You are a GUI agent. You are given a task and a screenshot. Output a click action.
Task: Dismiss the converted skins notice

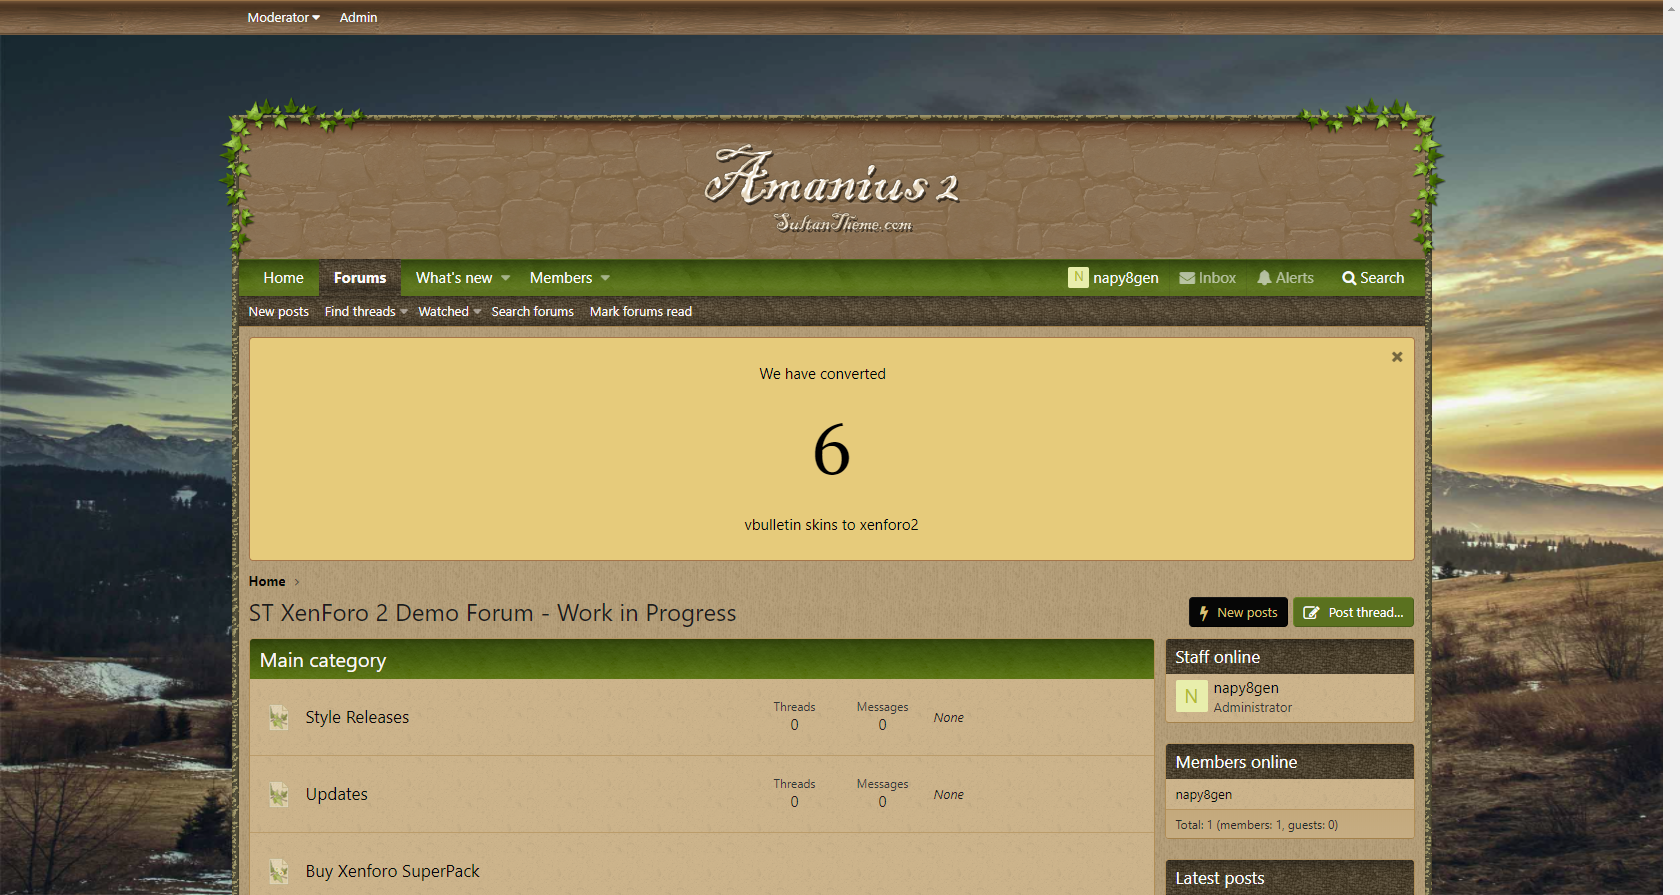click(x=1397, y=357)
